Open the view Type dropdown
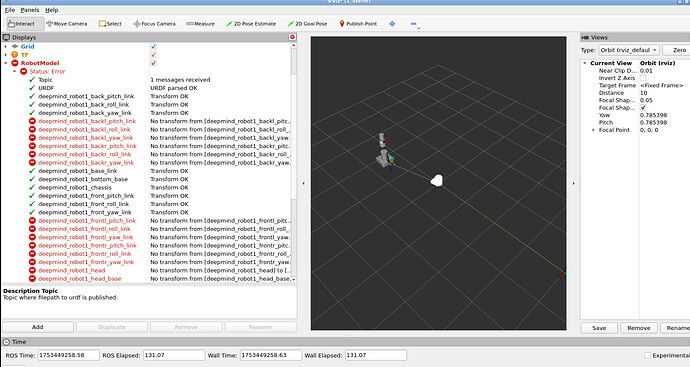 629,50
